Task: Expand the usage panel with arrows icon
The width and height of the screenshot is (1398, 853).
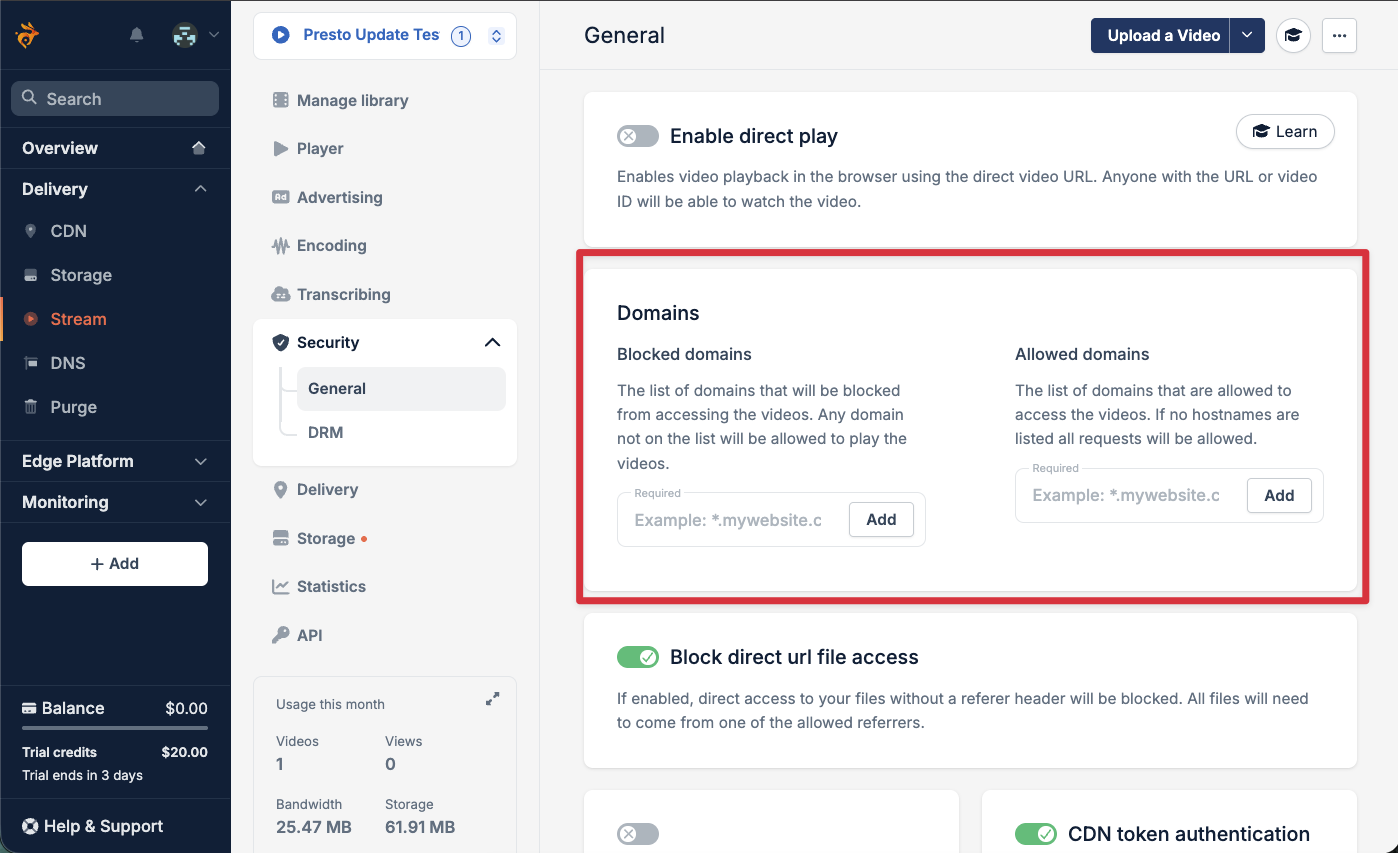Action: (x=492, y=700)
